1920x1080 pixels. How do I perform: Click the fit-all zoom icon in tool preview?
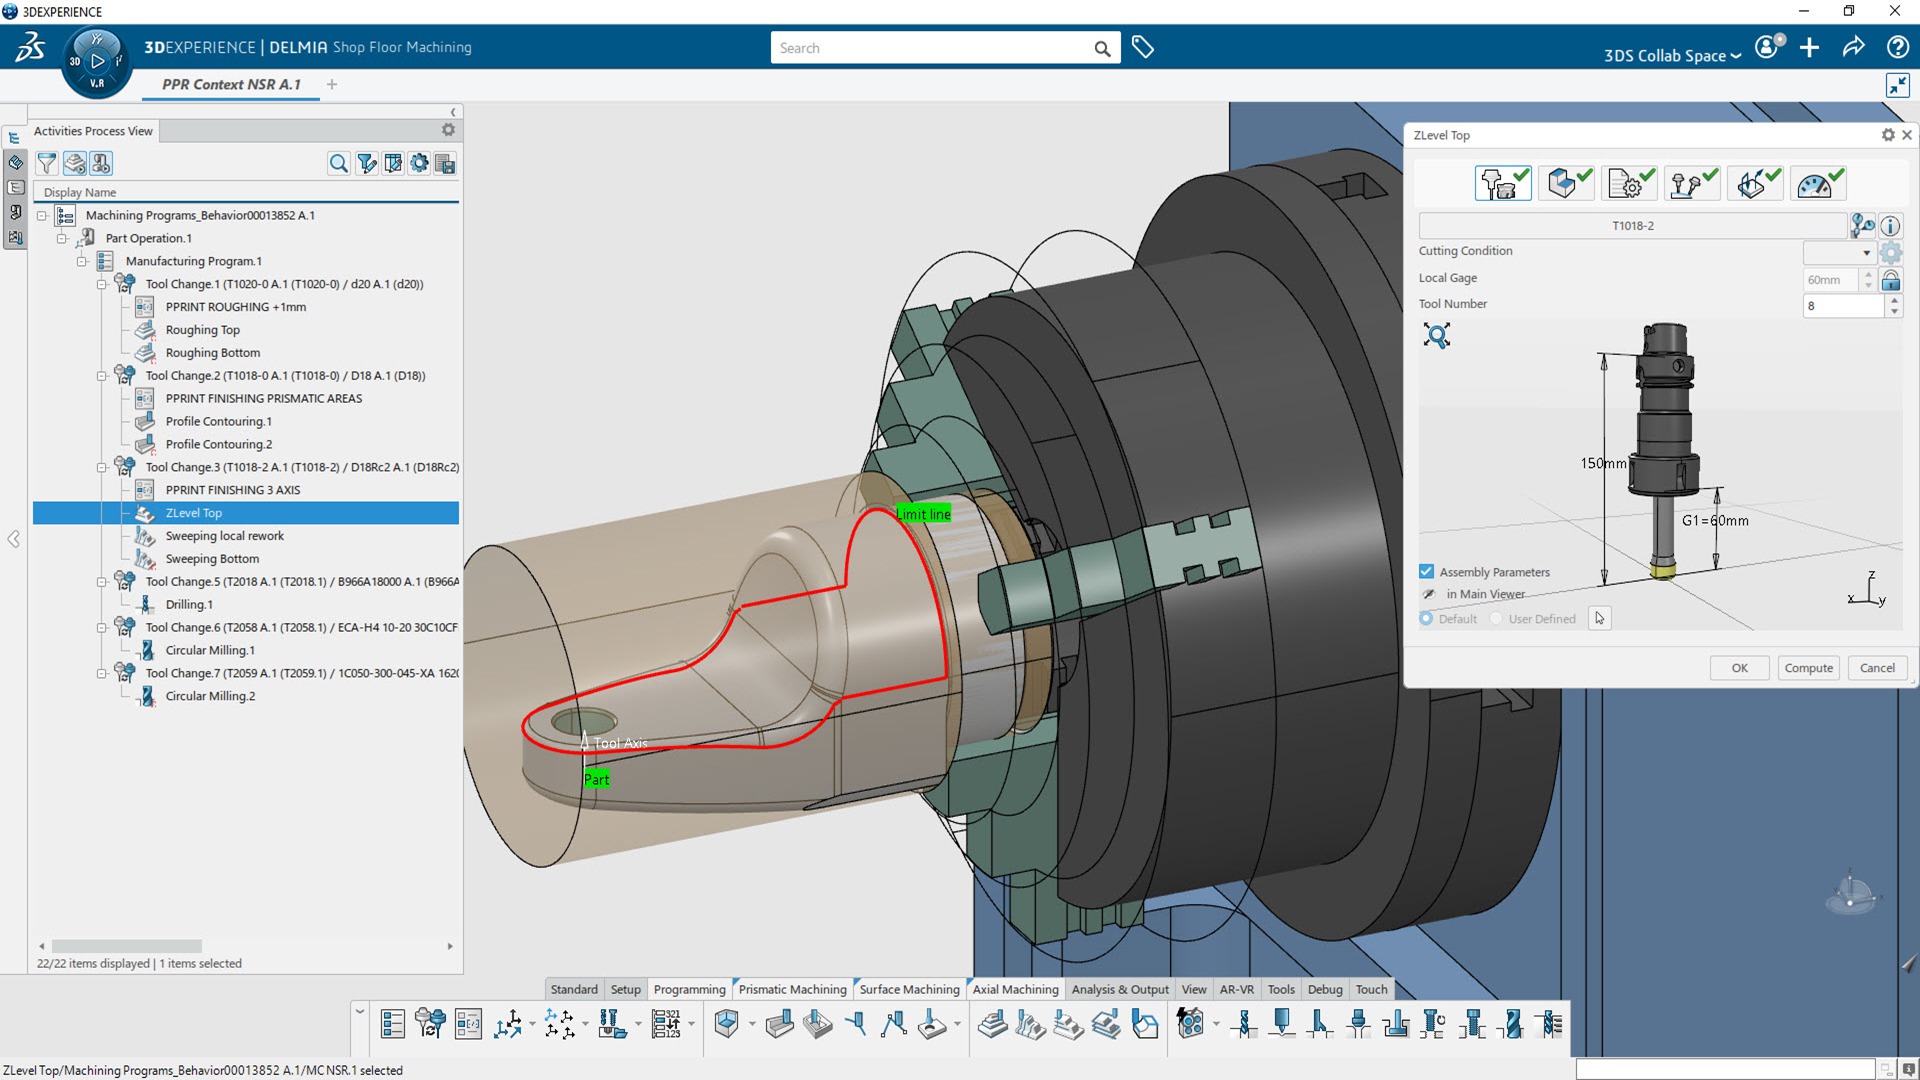(x=1437, y=336)
